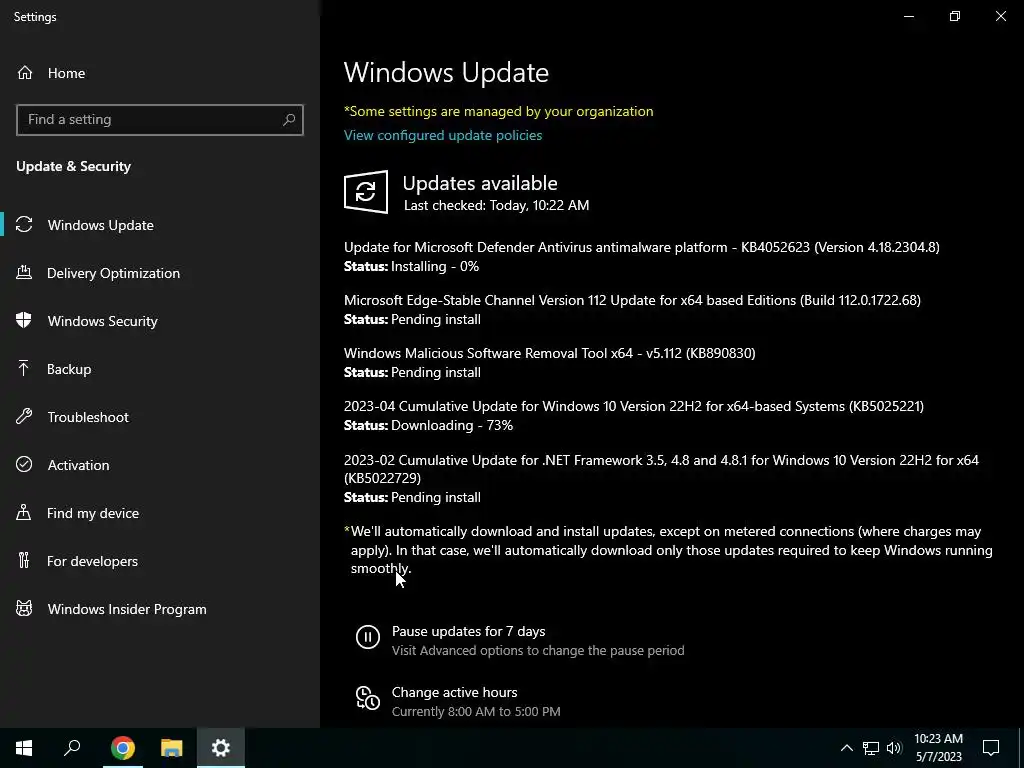Open Find my device page

click(x=160, y=513)
